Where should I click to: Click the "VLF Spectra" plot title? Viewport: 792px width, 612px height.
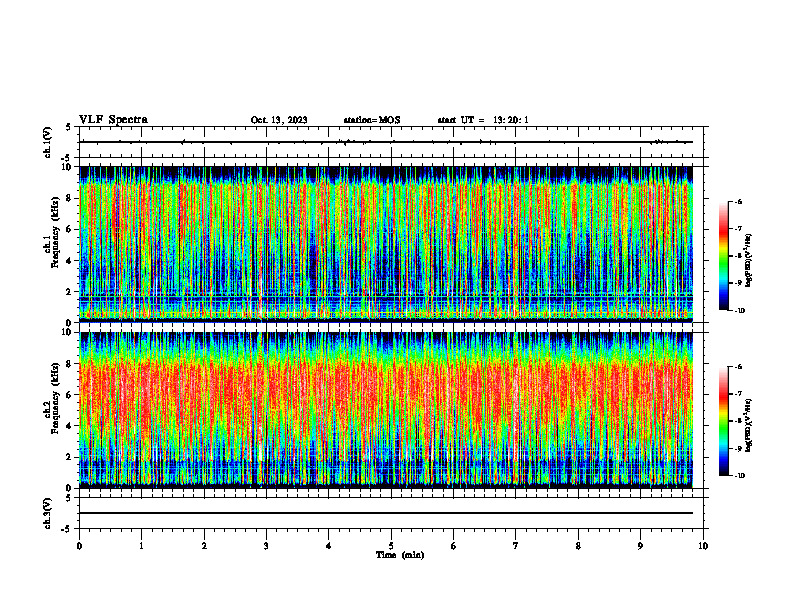coord(113,120)
